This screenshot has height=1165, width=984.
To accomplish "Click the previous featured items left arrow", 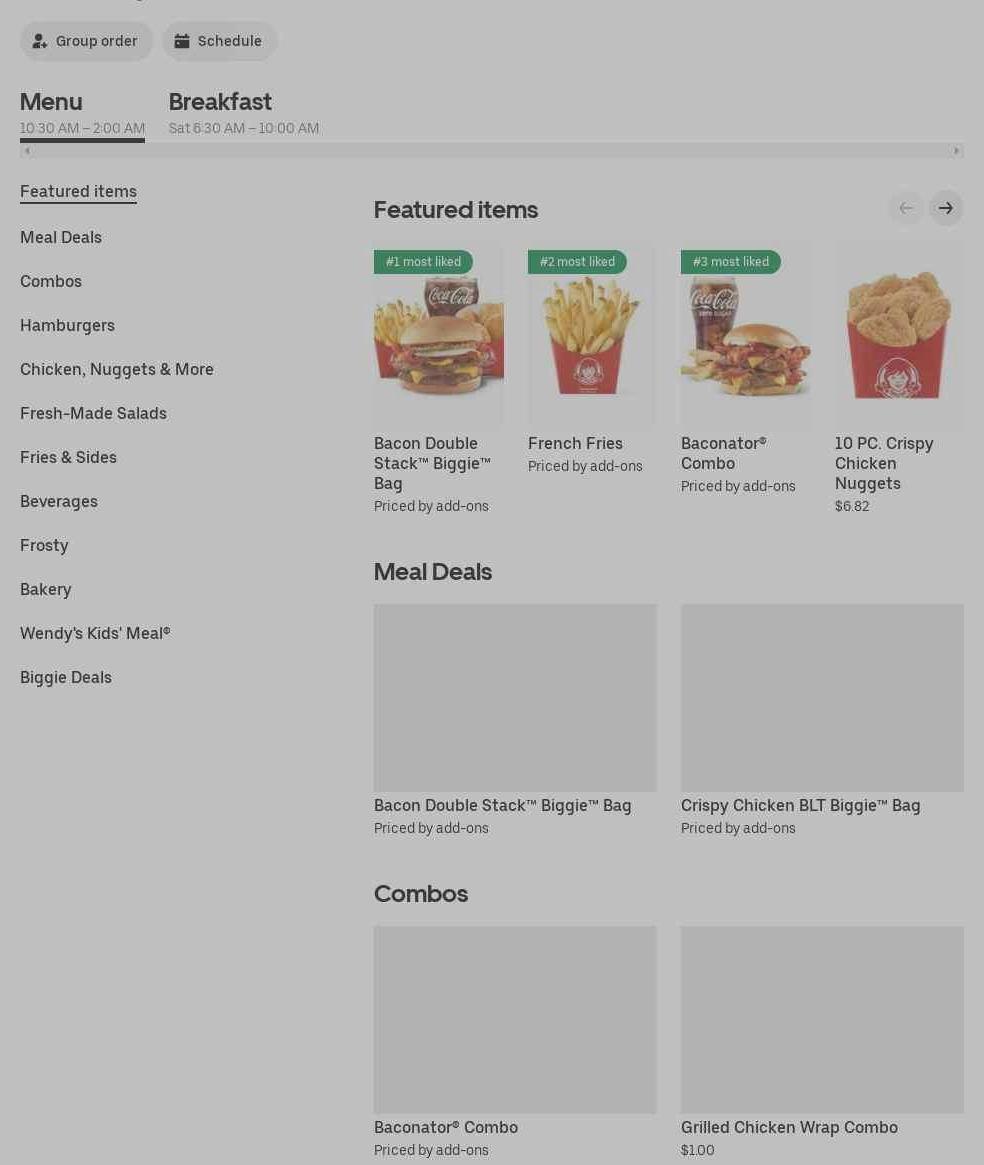I will 906,208.
